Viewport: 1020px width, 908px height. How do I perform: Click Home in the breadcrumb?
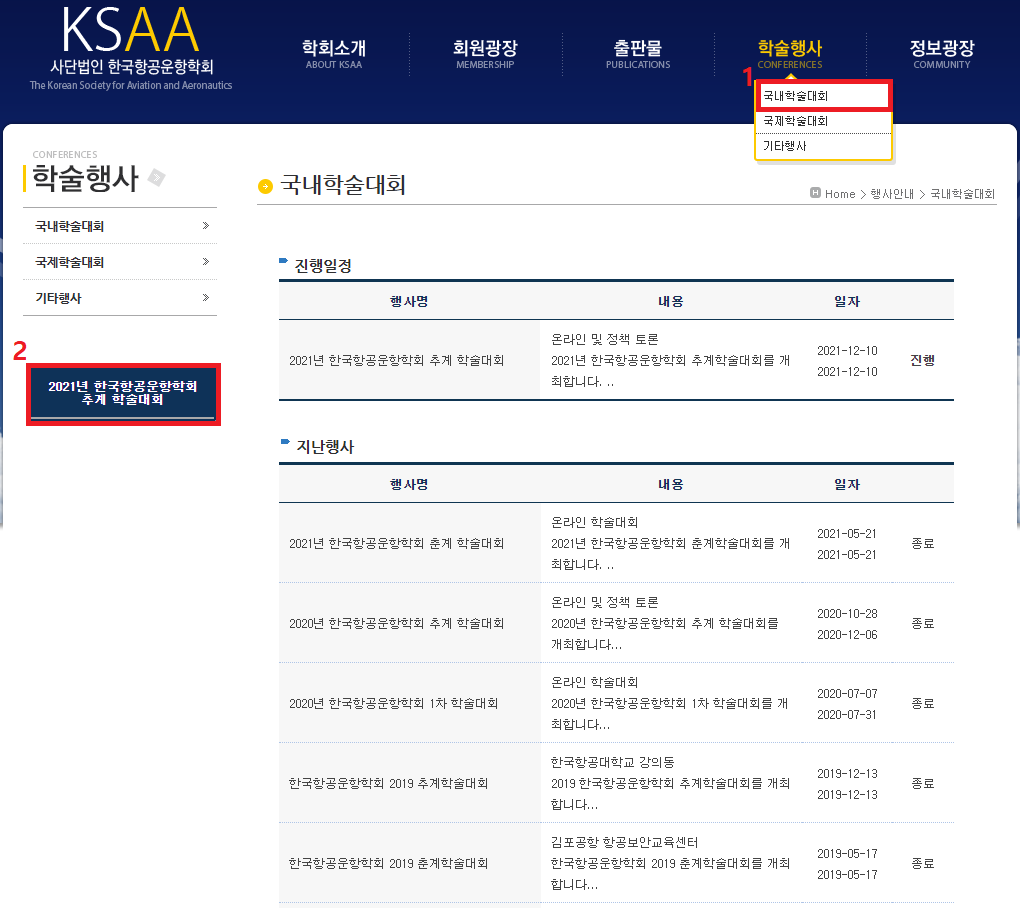840,194
